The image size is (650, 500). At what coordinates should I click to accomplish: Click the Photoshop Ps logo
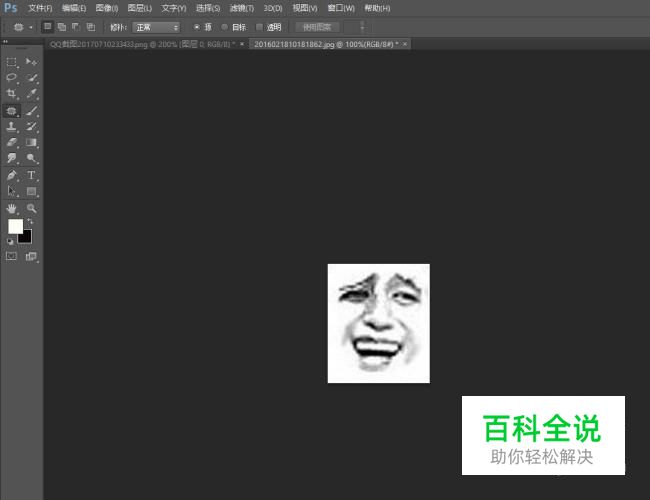tap(10, 8)
